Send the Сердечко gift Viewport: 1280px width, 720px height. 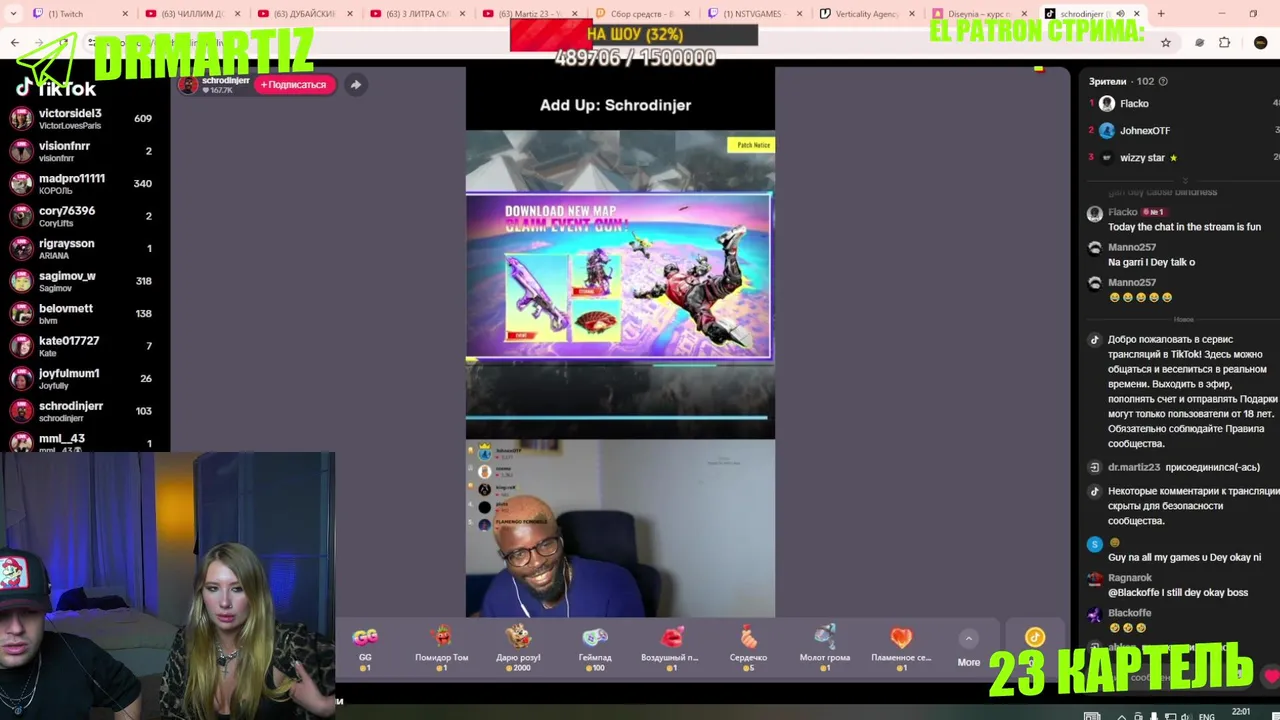748,647
